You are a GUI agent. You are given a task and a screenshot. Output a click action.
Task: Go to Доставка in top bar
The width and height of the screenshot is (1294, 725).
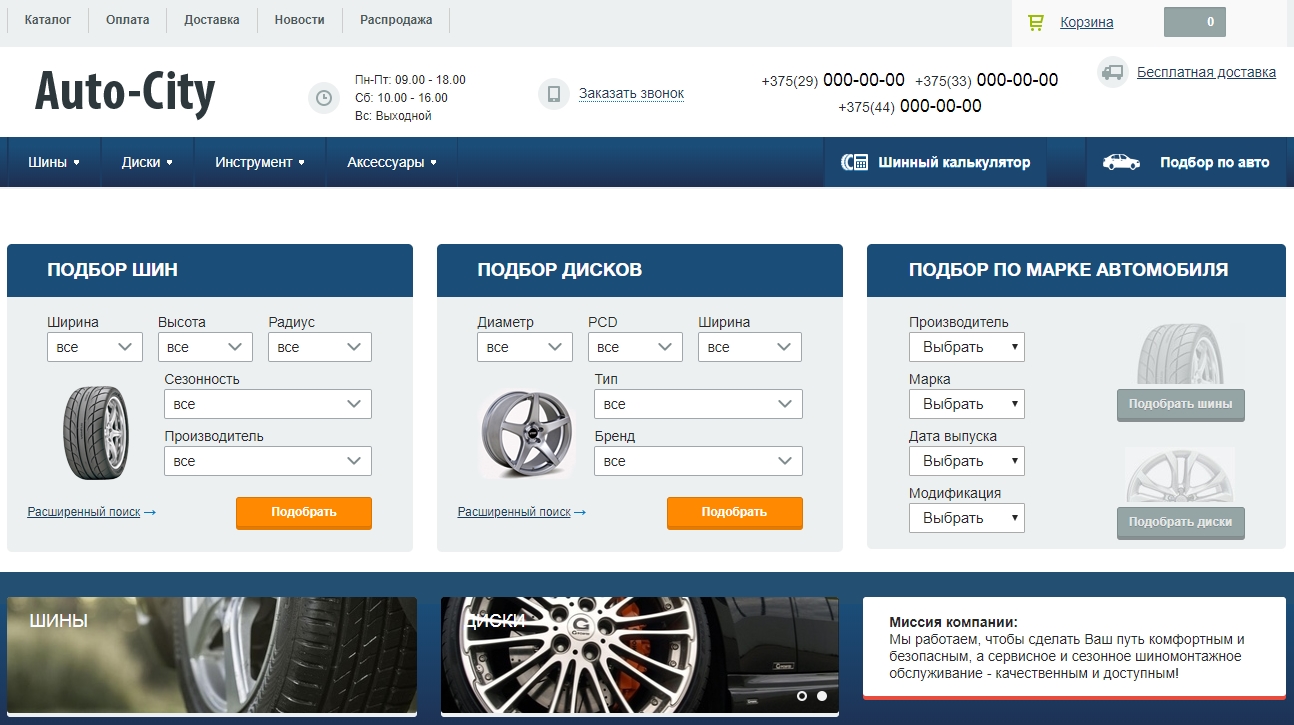pos(212,20)
